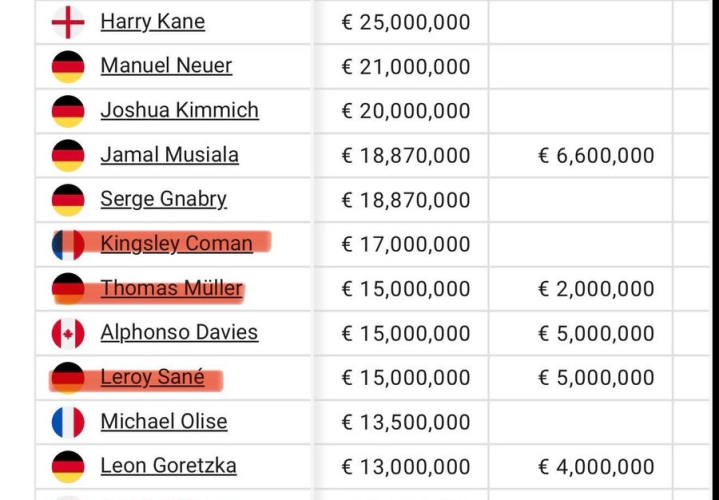Image resolution: width=719 pixels, height=500 pixels.
Task: Click the German flag beside Leon Goretzka
Action: click(68, 467)
